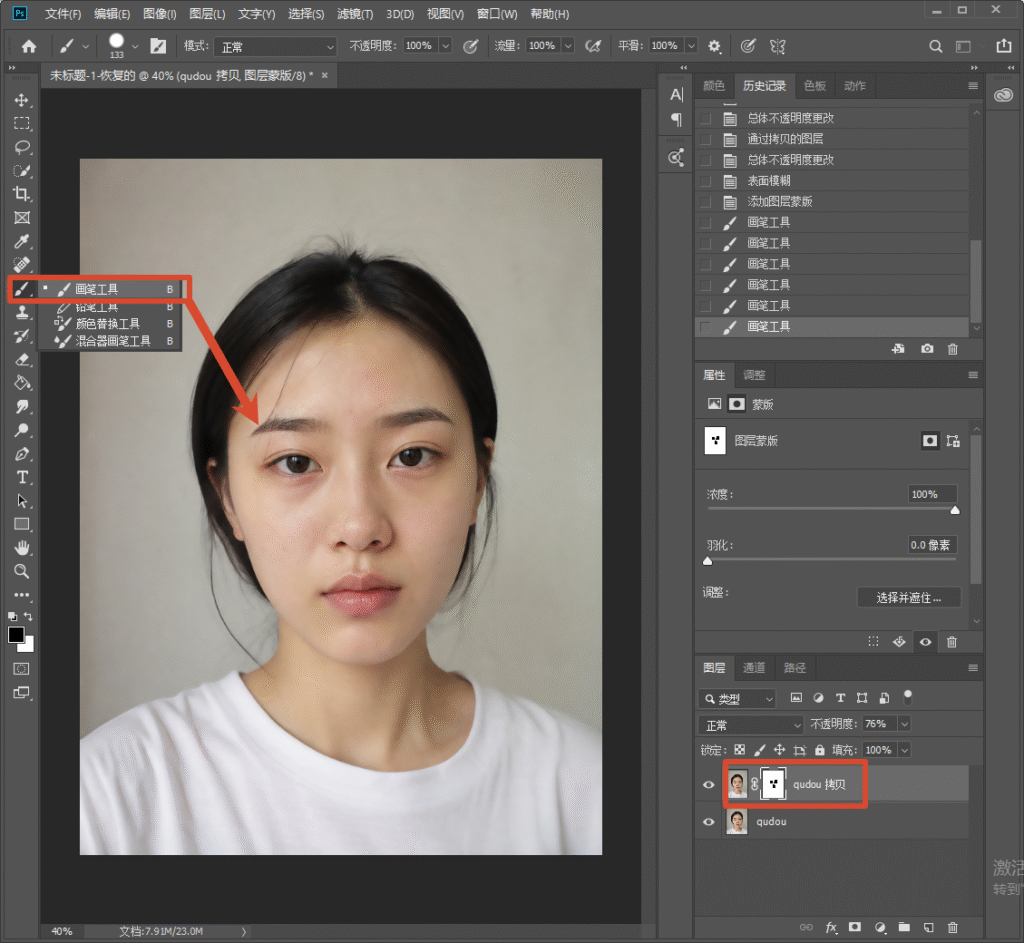1024x943 pixels.
Task: Select 通过拷贝的图层 history state
Action: [832, 139]
